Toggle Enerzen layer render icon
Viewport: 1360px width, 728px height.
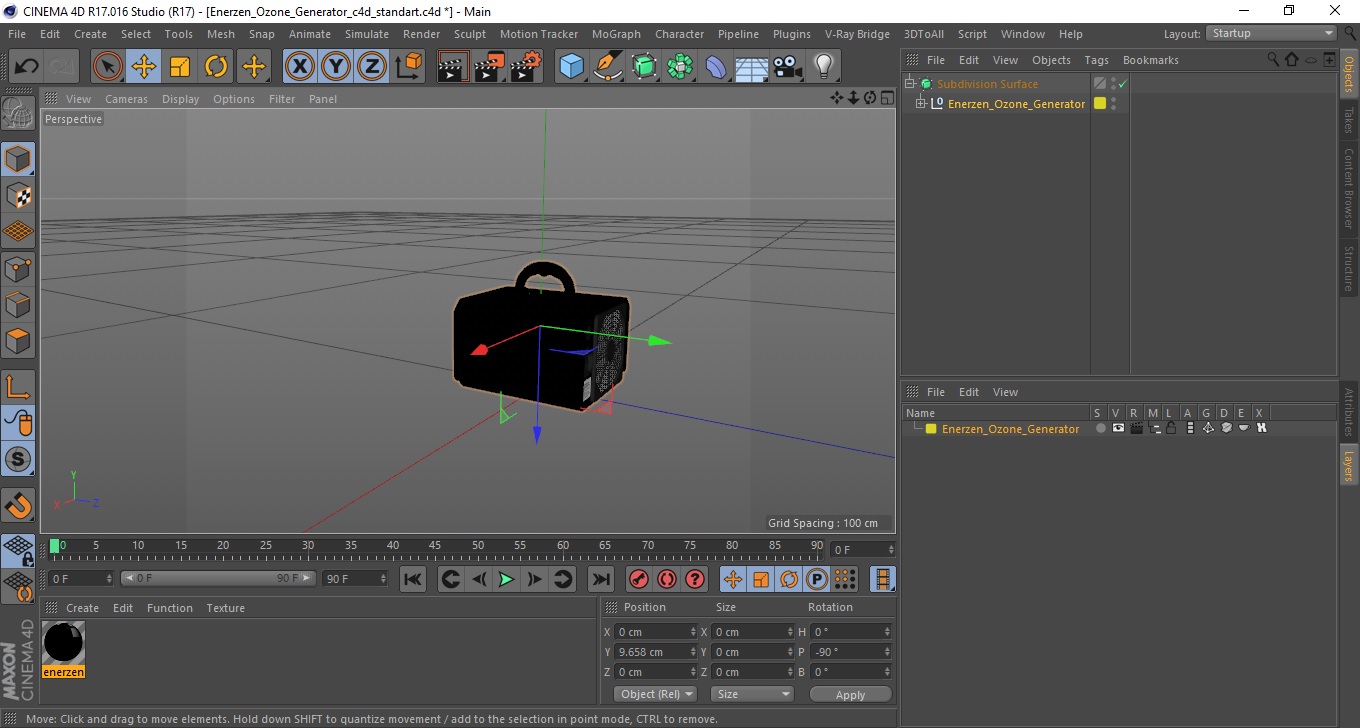pos(1136,428)
